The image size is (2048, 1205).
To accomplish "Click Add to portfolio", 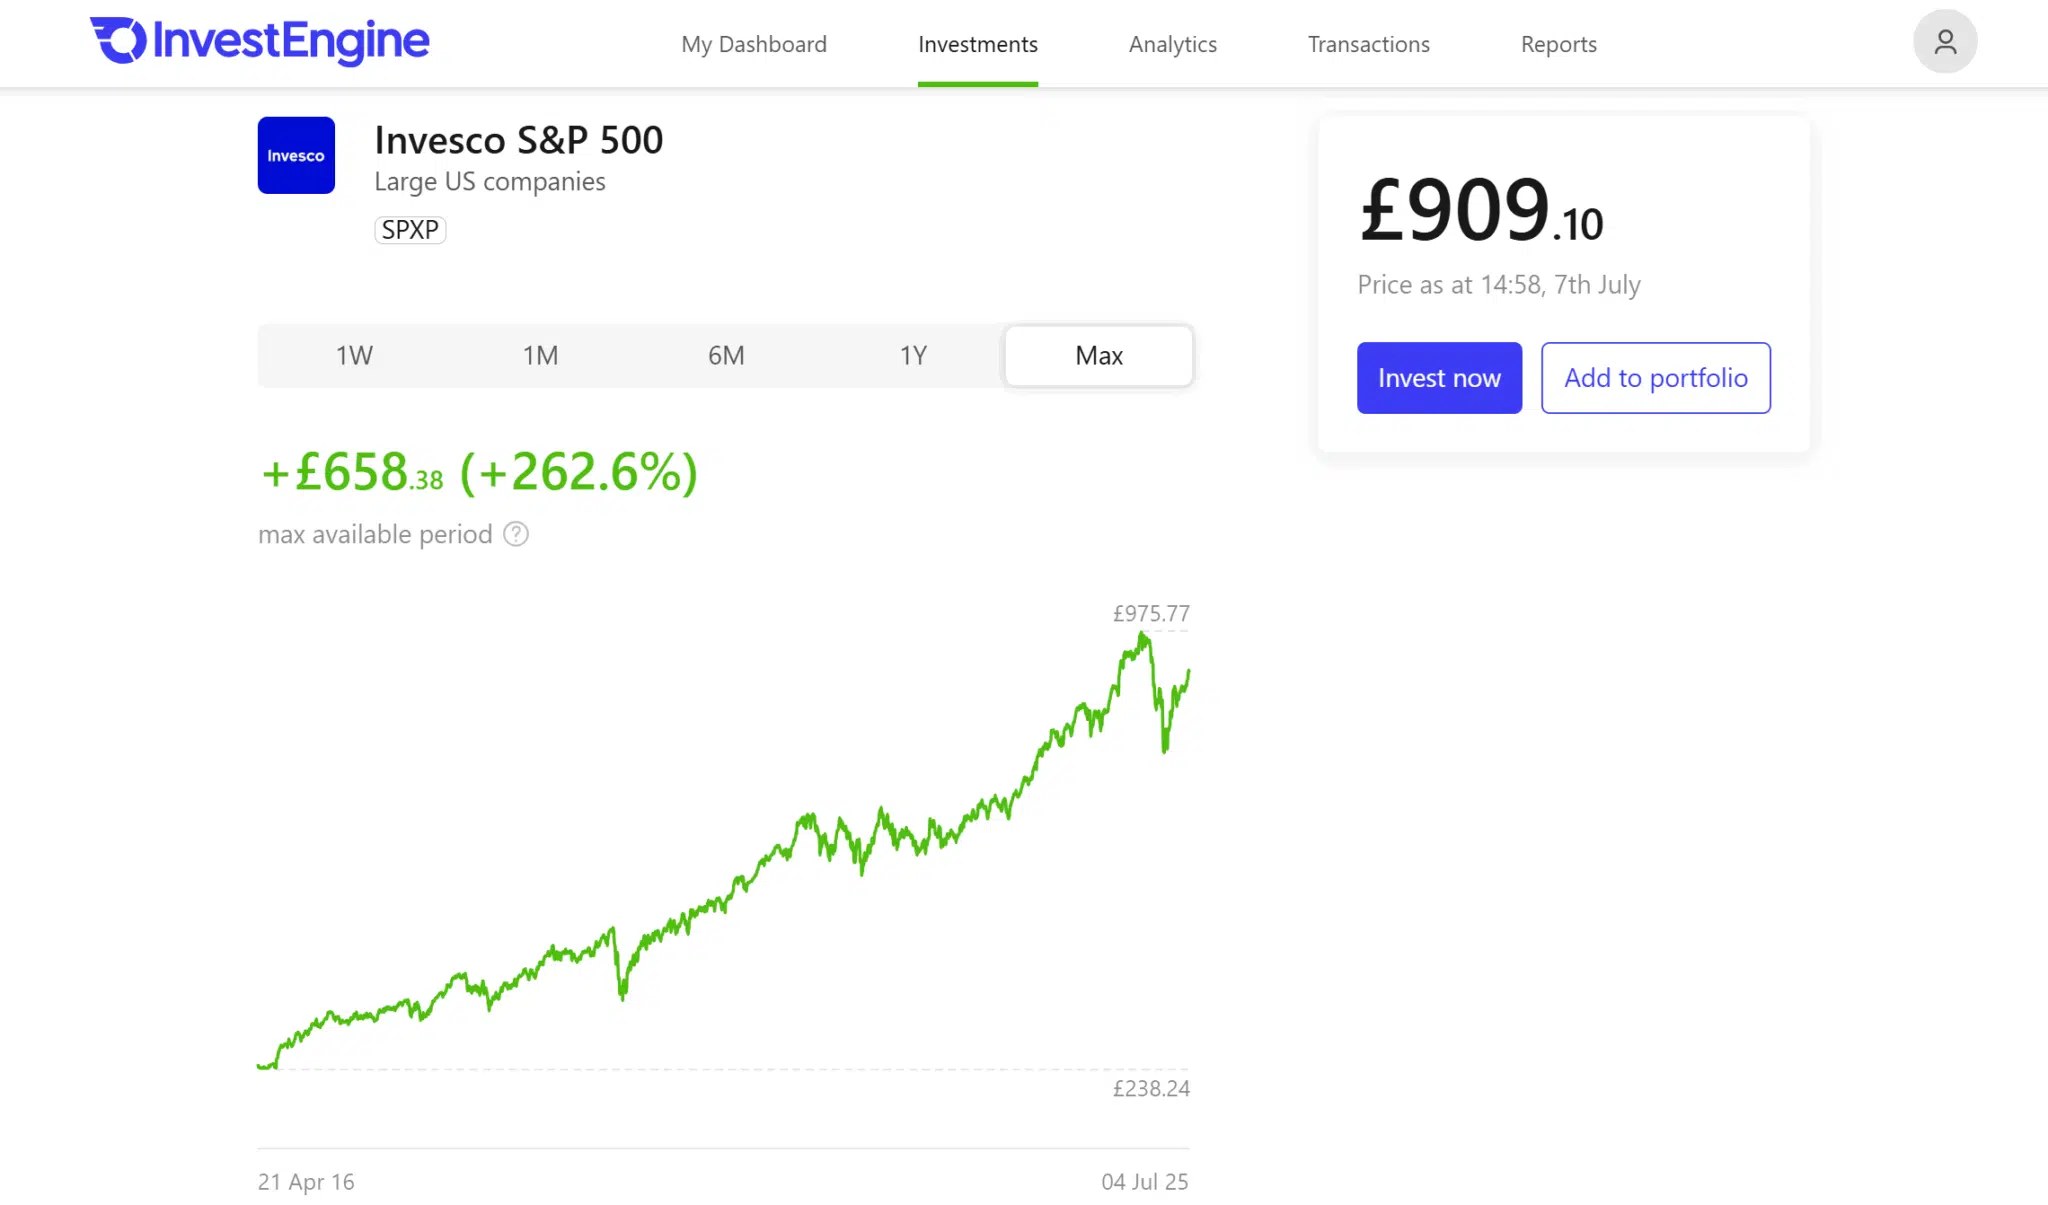I will [x=1655, y=377].
